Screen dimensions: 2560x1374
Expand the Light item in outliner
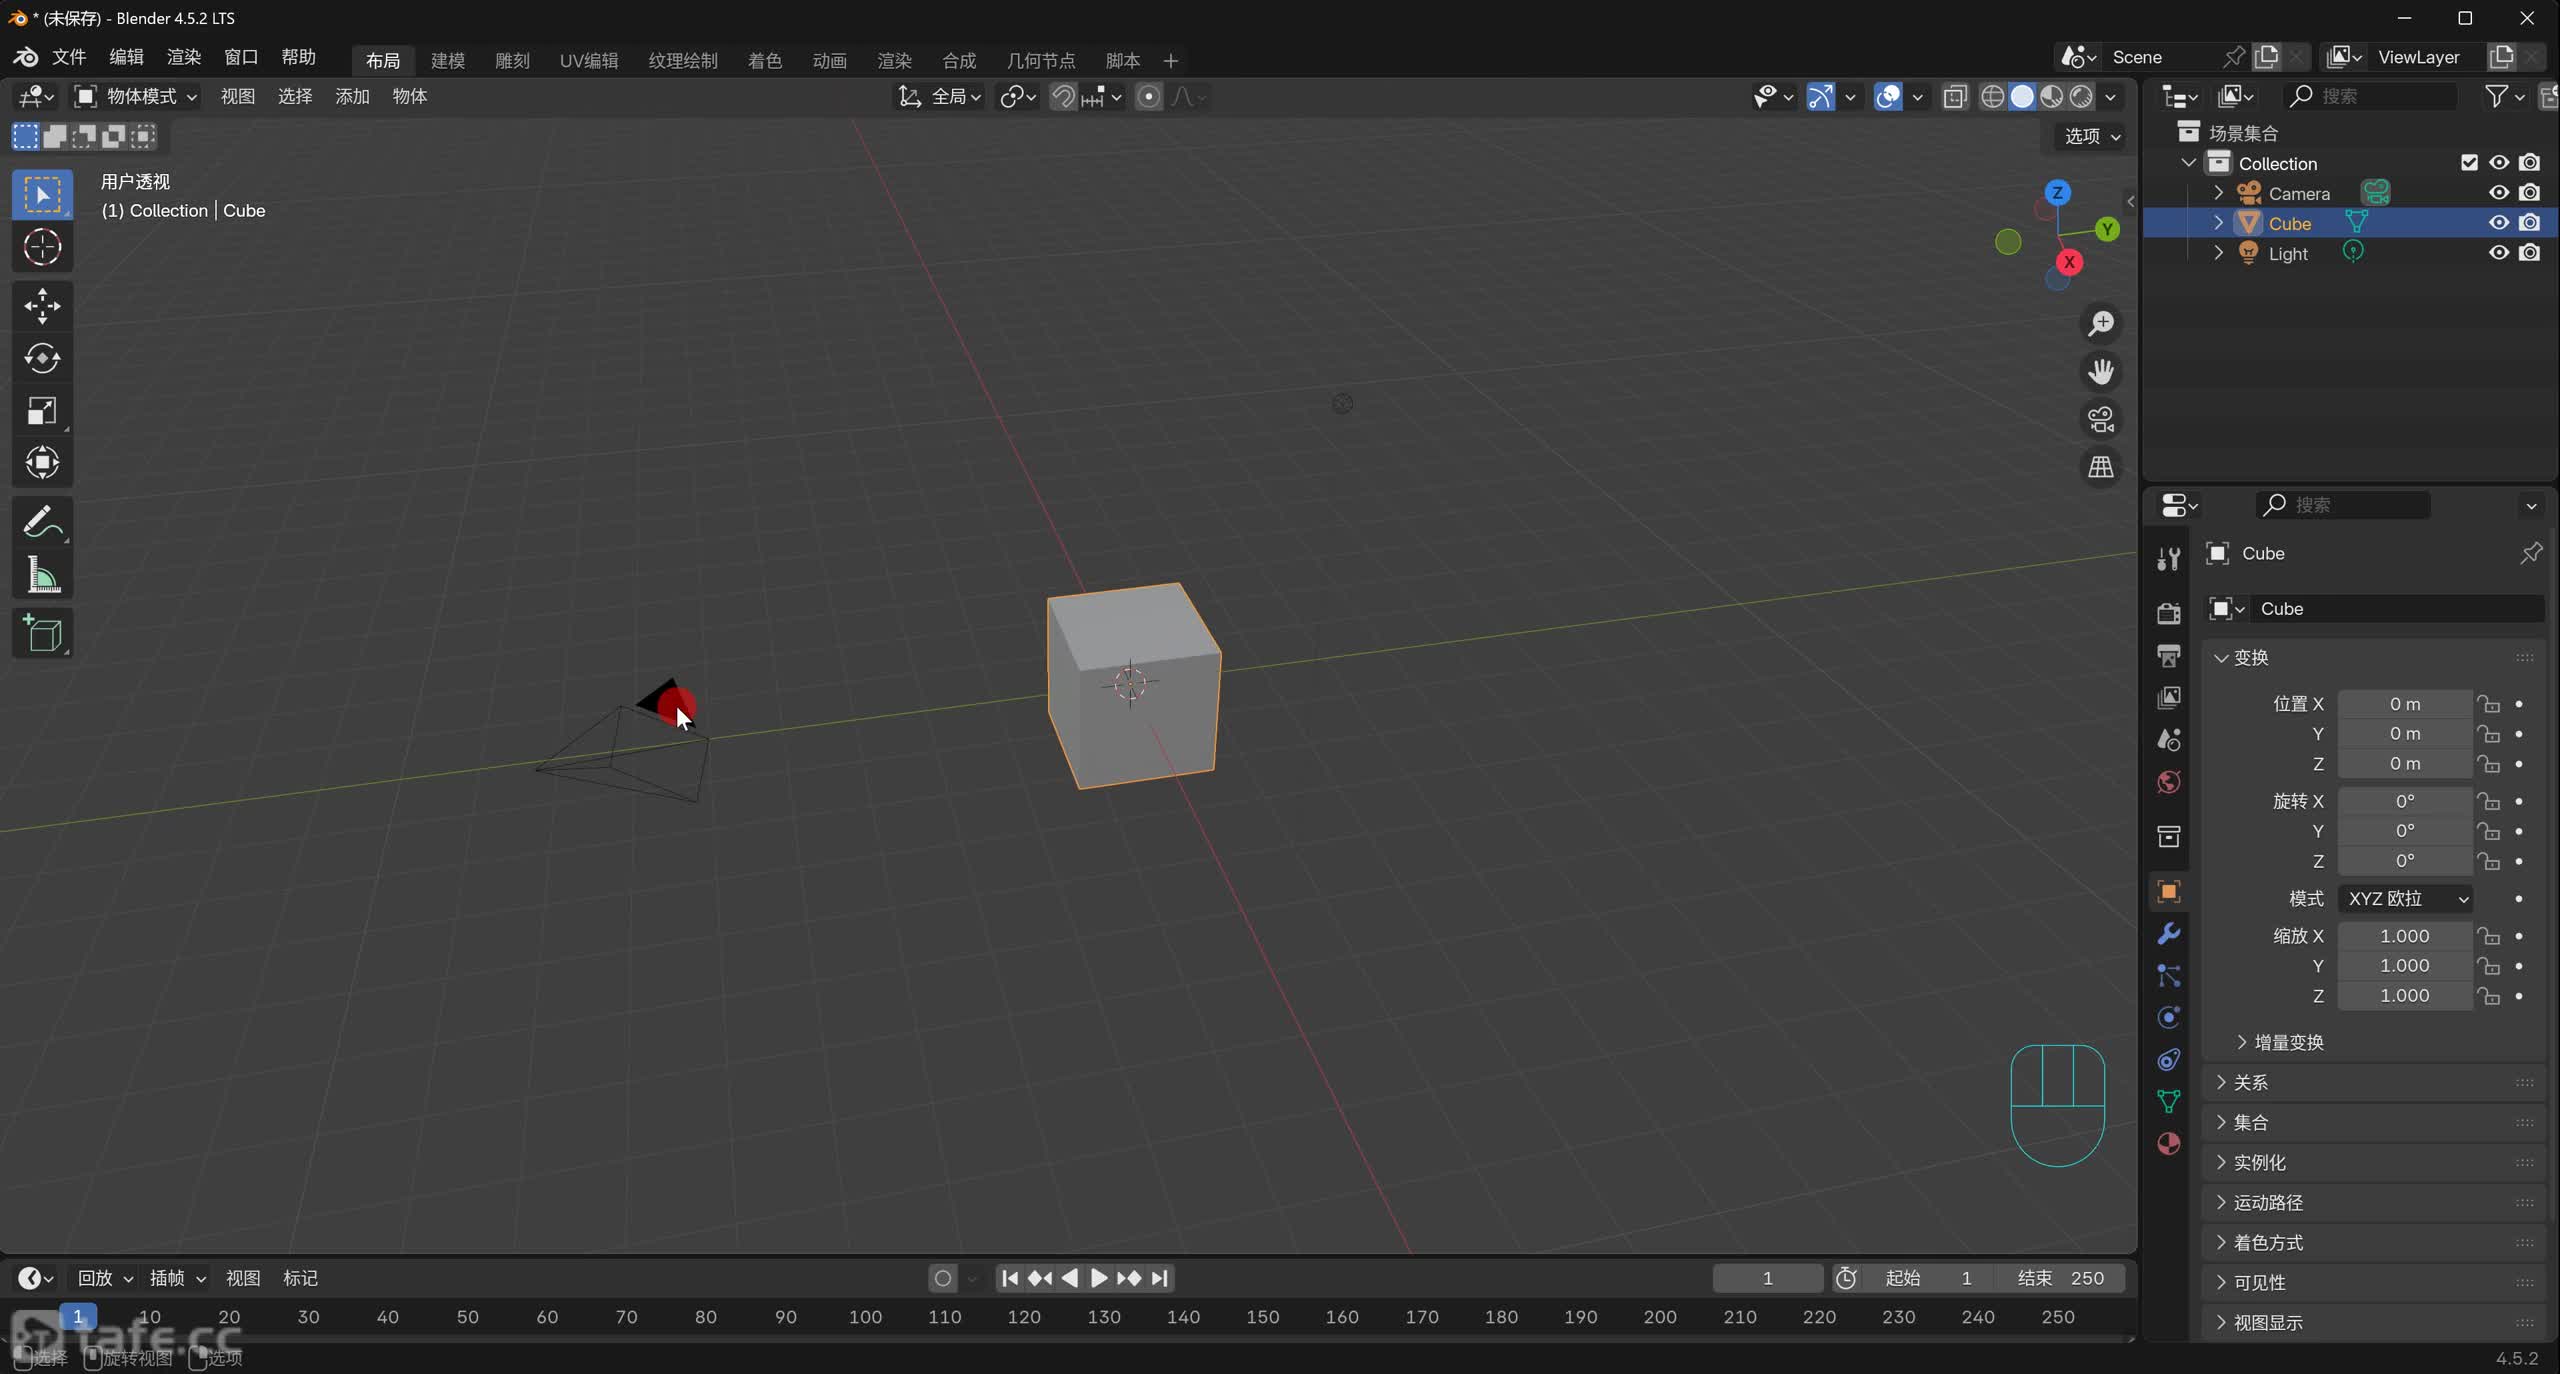(x=2219, y=253)
